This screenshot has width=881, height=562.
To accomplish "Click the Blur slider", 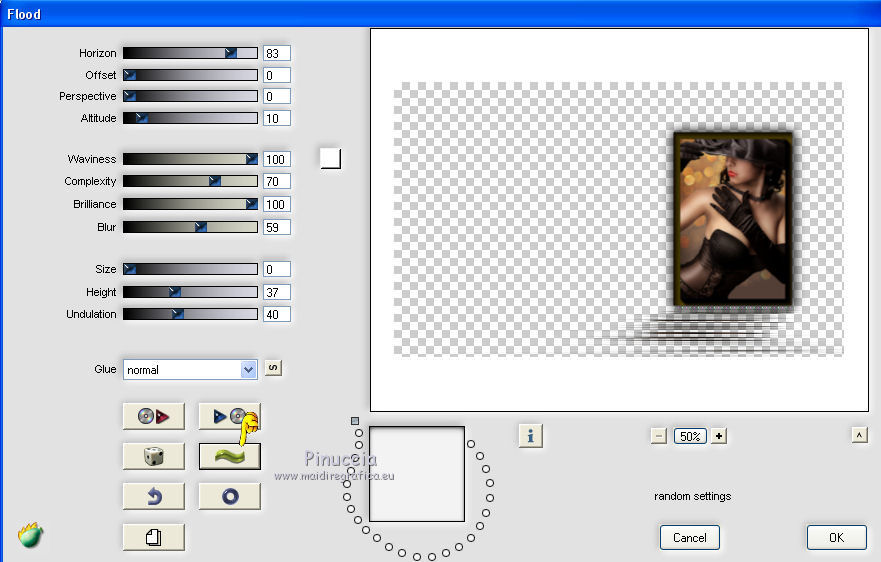I will click(190, 227).
